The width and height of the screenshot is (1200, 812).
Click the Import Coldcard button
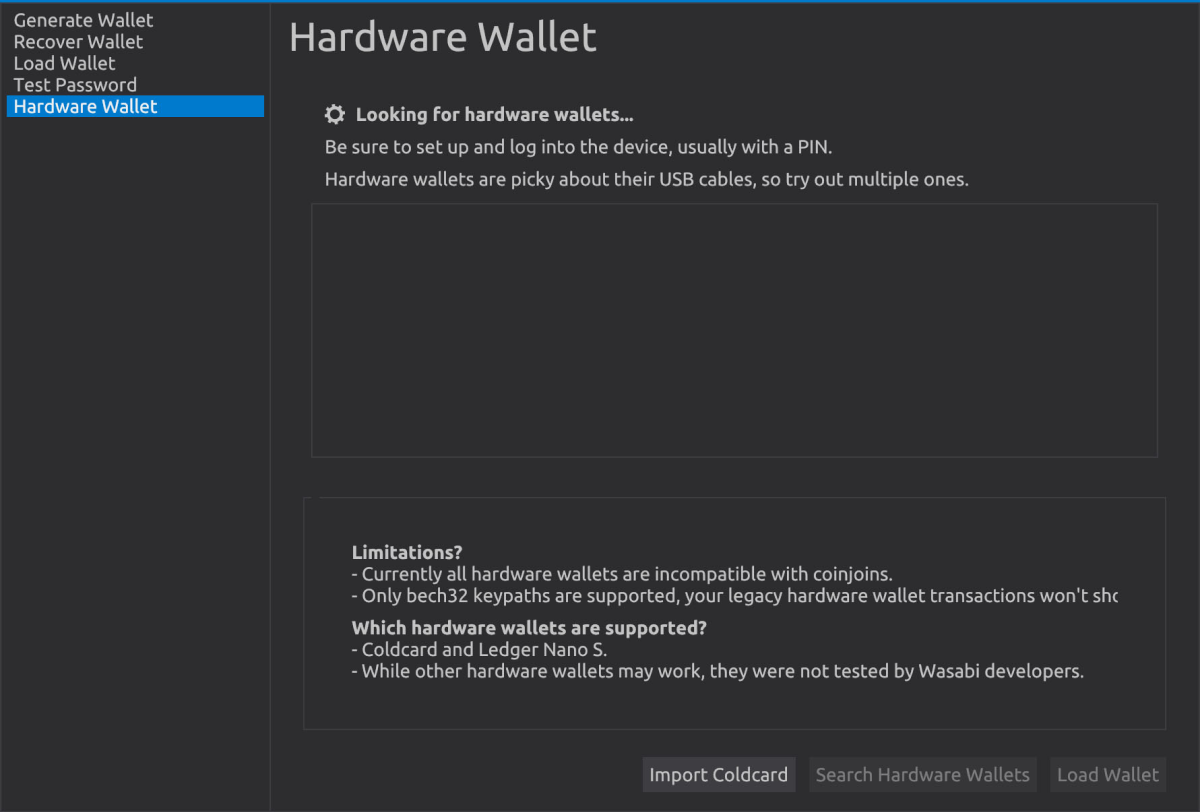click(718, 774)
